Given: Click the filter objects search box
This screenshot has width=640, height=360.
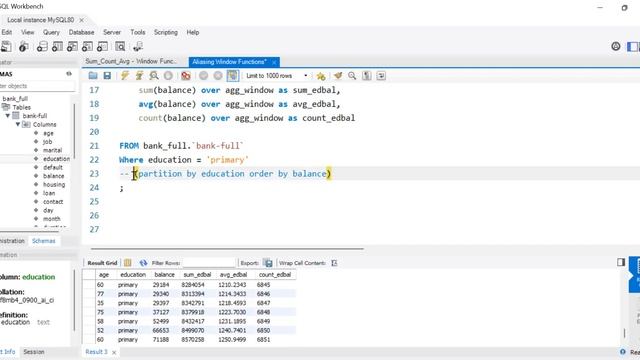Looking at the screenshot, I should click(x=38, y=86).
